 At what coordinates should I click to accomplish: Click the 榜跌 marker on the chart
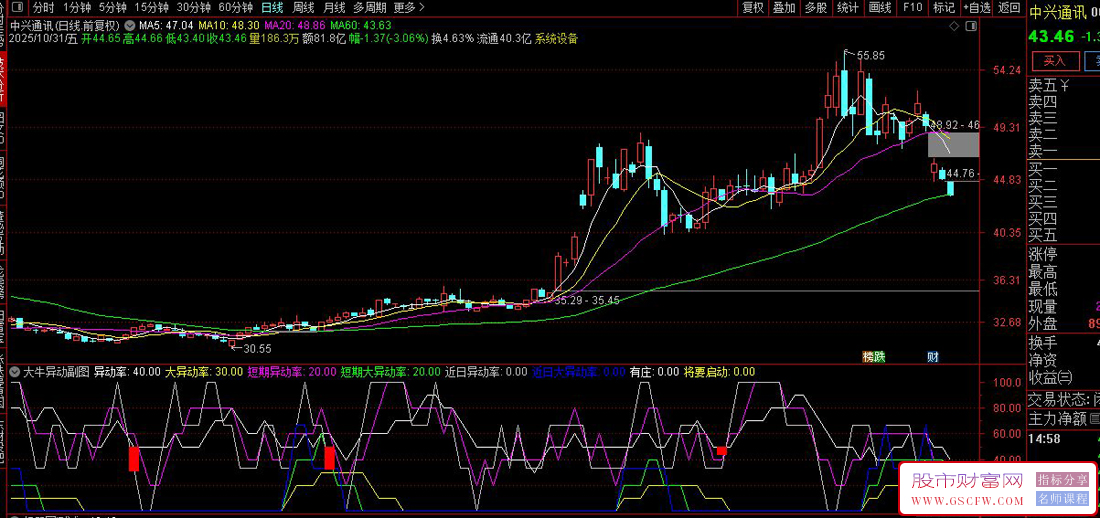tap(874, 357)
